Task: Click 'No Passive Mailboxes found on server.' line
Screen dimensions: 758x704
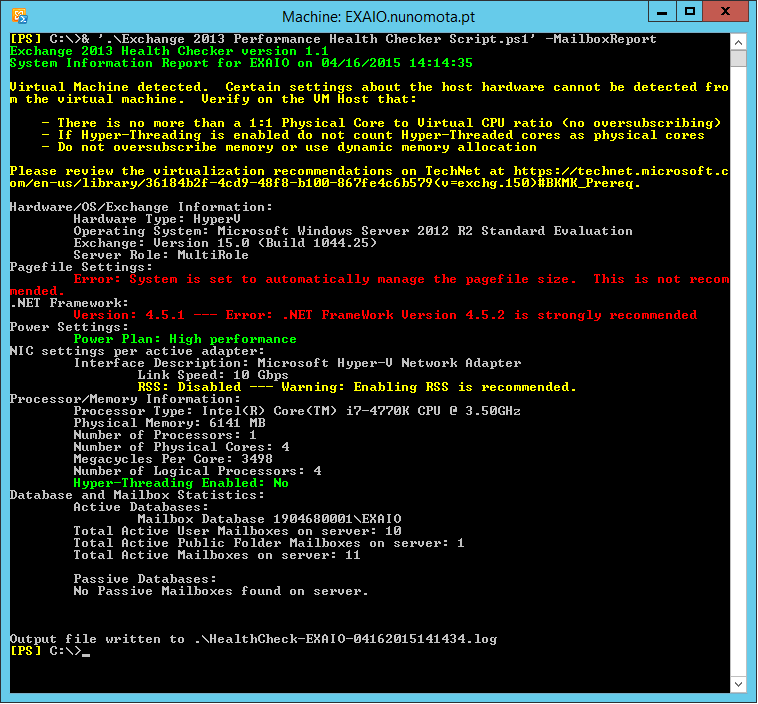Action: (221, 591)
